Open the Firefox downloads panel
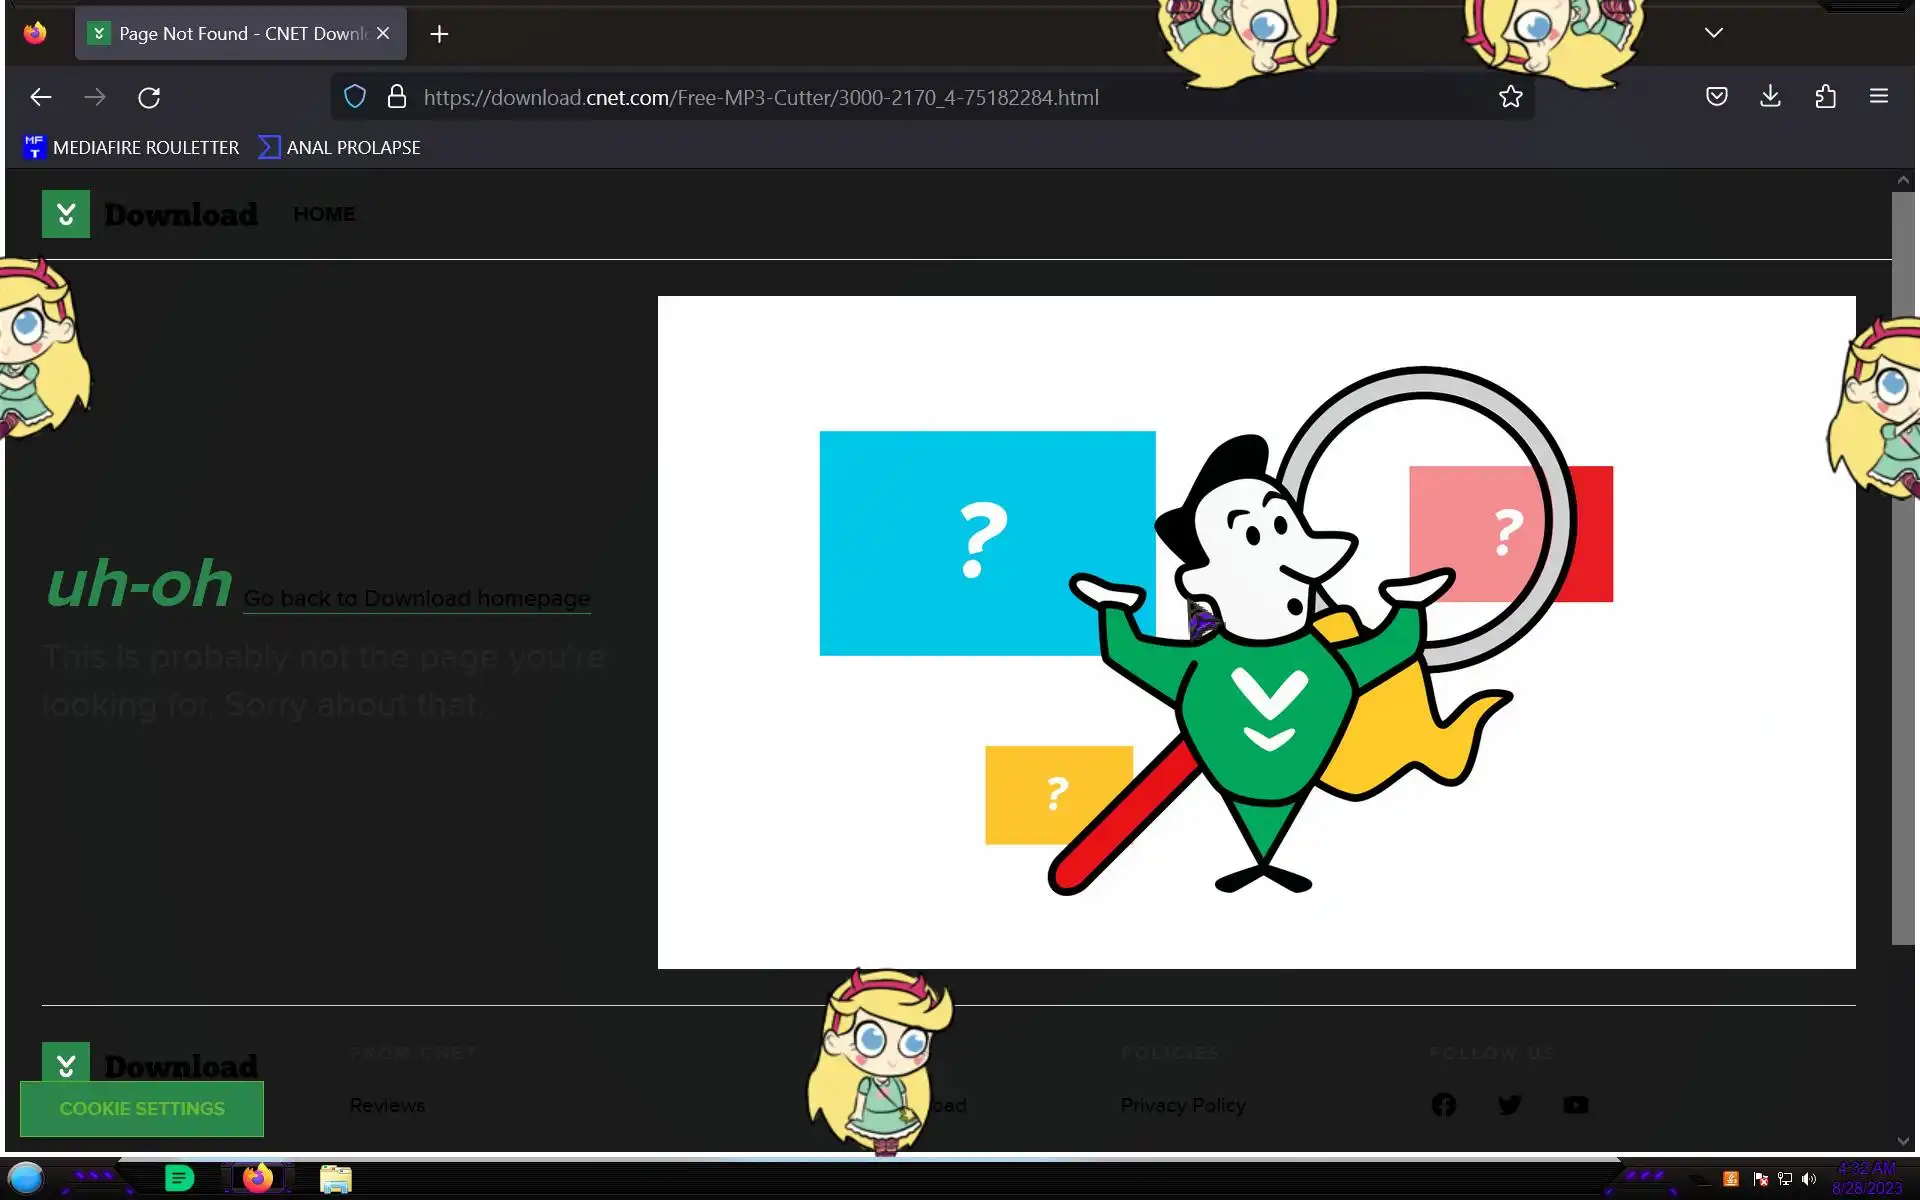 tap(1770, 97)
